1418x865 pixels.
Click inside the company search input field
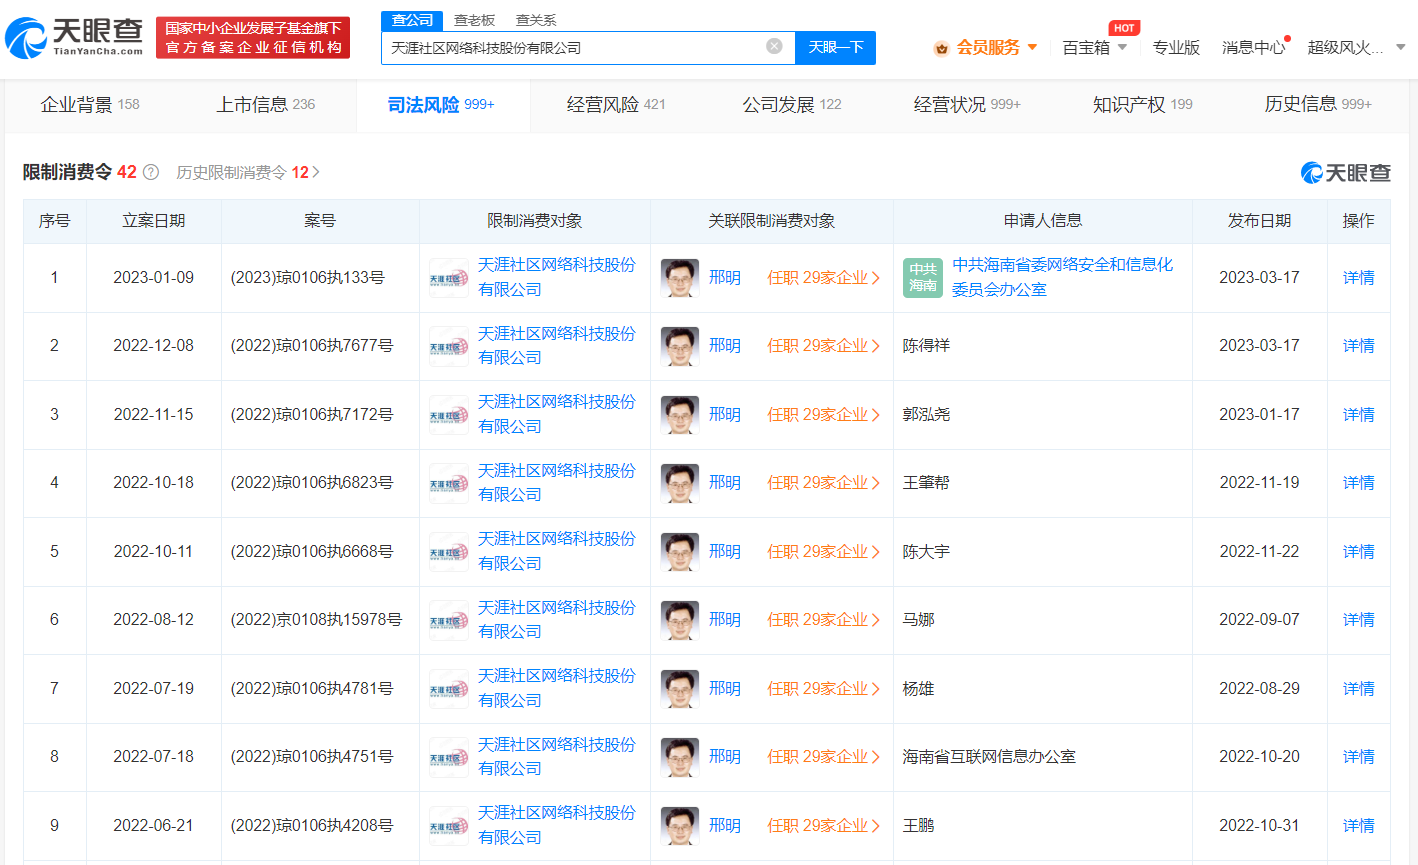coord(570,48)
